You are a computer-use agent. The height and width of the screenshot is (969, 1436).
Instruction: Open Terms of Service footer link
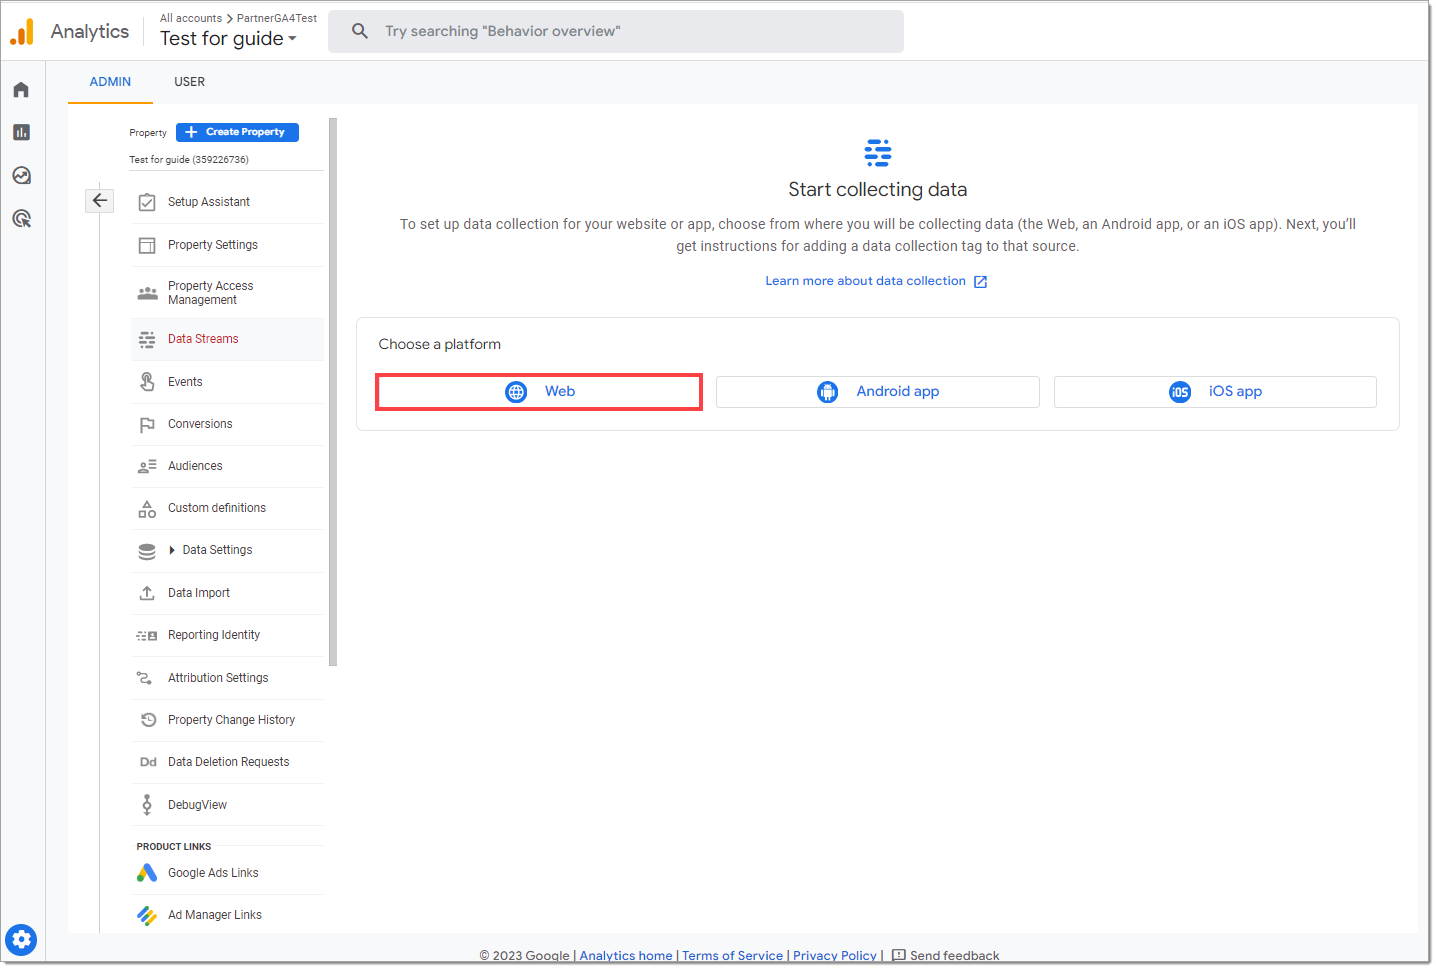pyautogui.click(x=732, y=956)
